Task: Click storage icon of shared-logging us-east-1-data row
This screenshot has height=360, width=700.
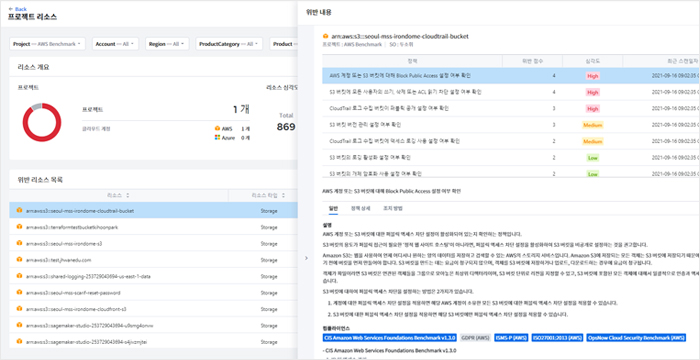Action: (19, 276)
